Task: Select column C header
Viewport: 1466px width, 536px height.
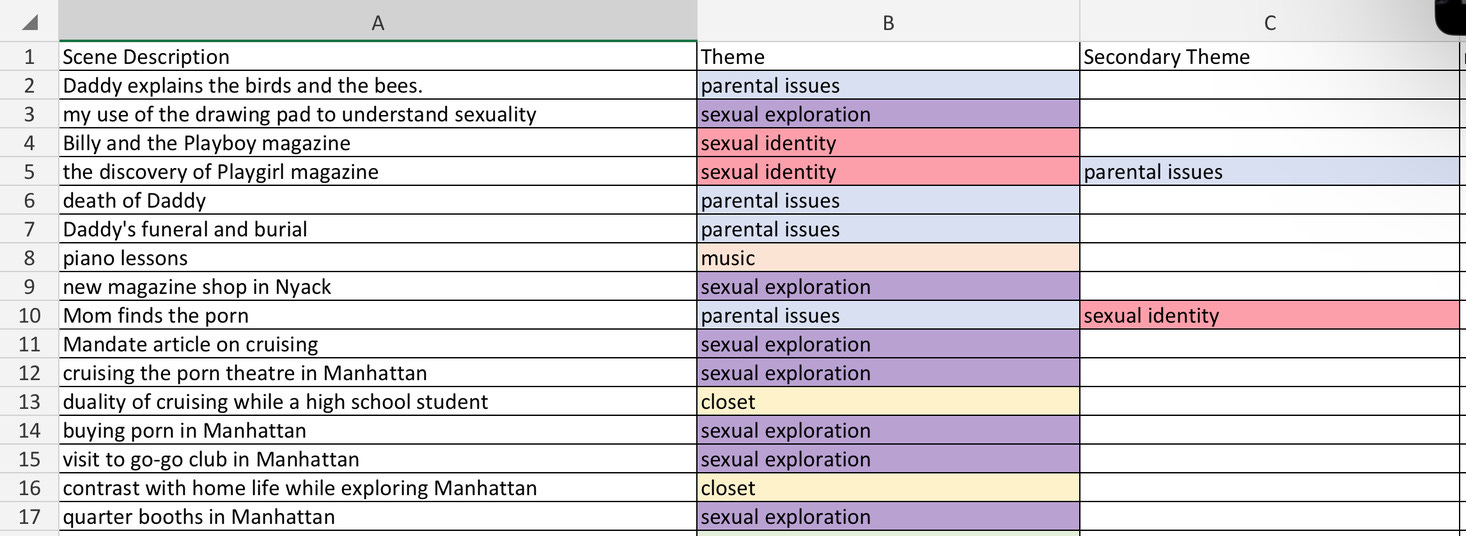Action: pos(1270,22)
